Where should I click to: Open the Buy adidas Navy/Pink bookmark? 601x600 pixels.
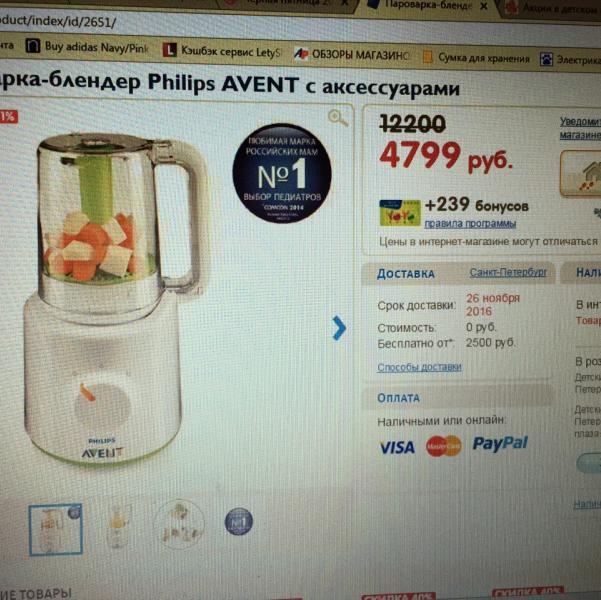pos(87,47)
